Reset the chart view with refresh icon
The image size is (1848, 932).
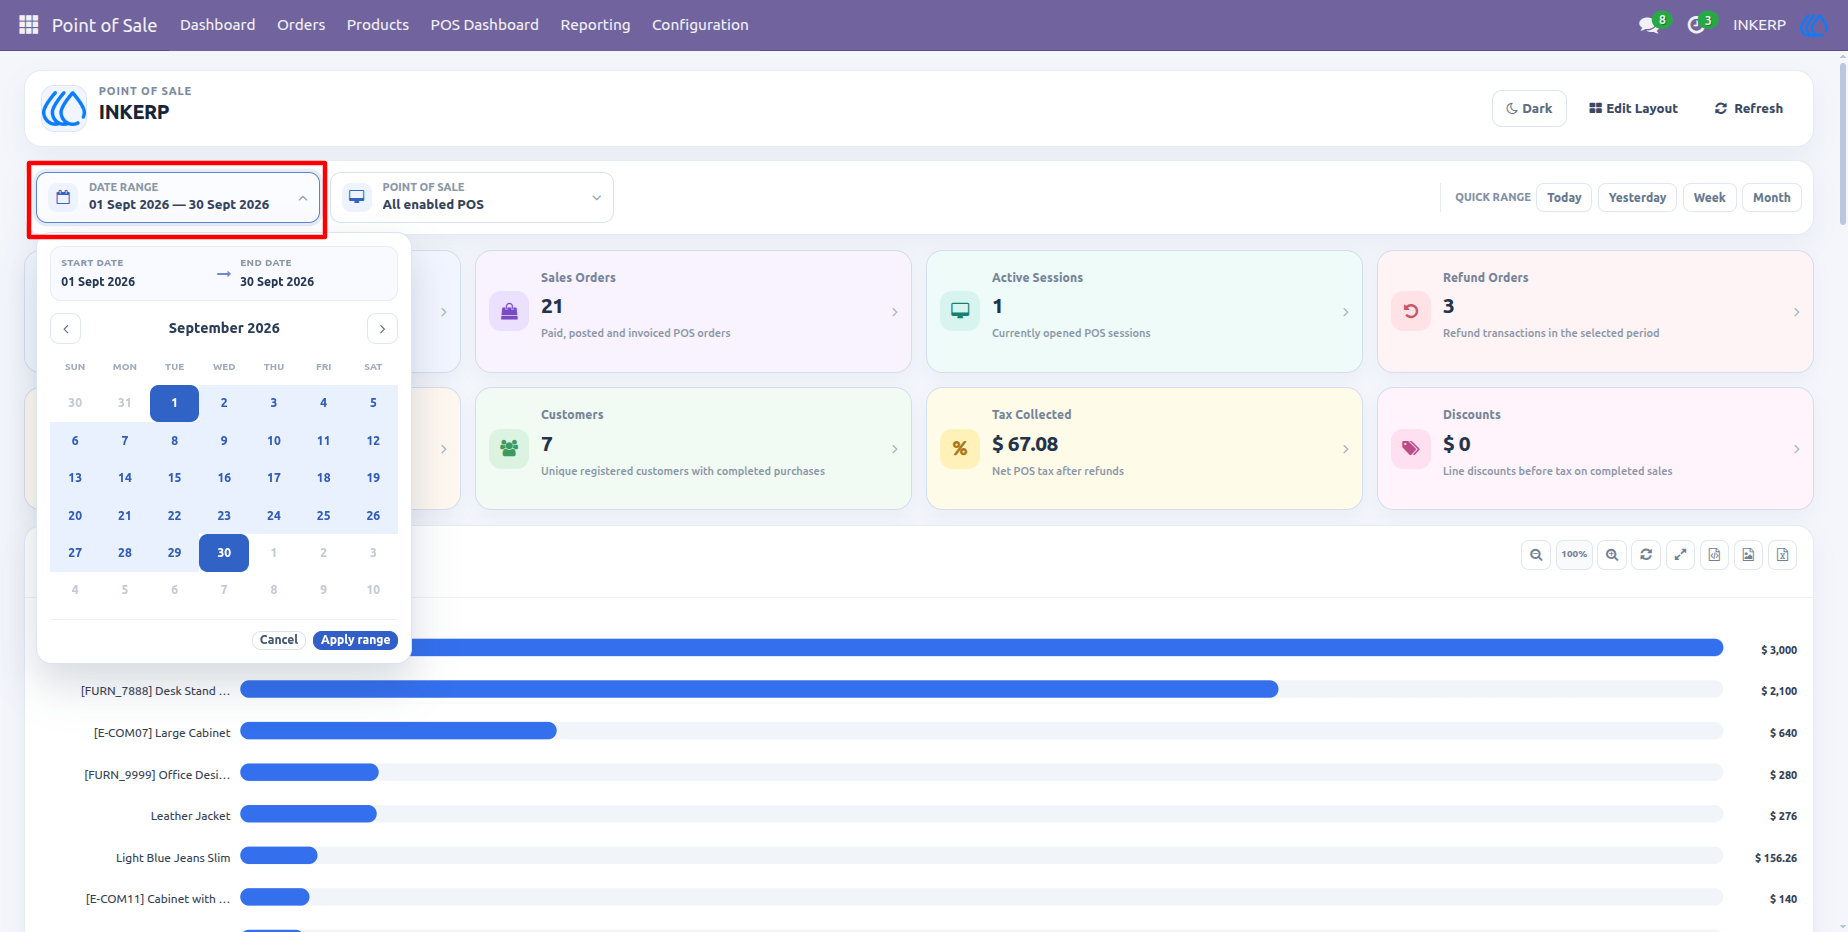click(1646, 554)
